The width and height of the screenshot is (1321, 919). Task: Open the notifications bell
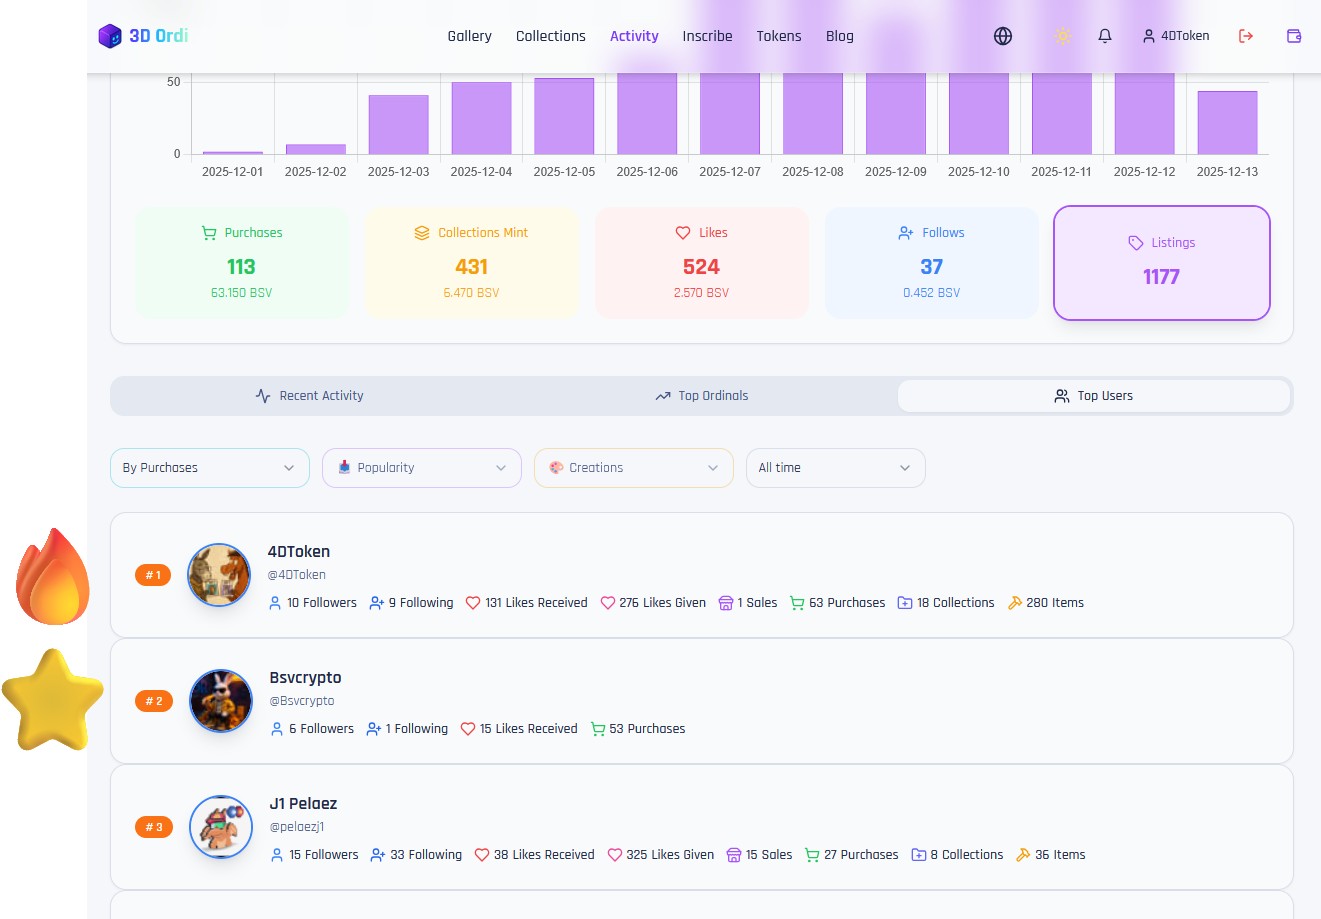1105,36
